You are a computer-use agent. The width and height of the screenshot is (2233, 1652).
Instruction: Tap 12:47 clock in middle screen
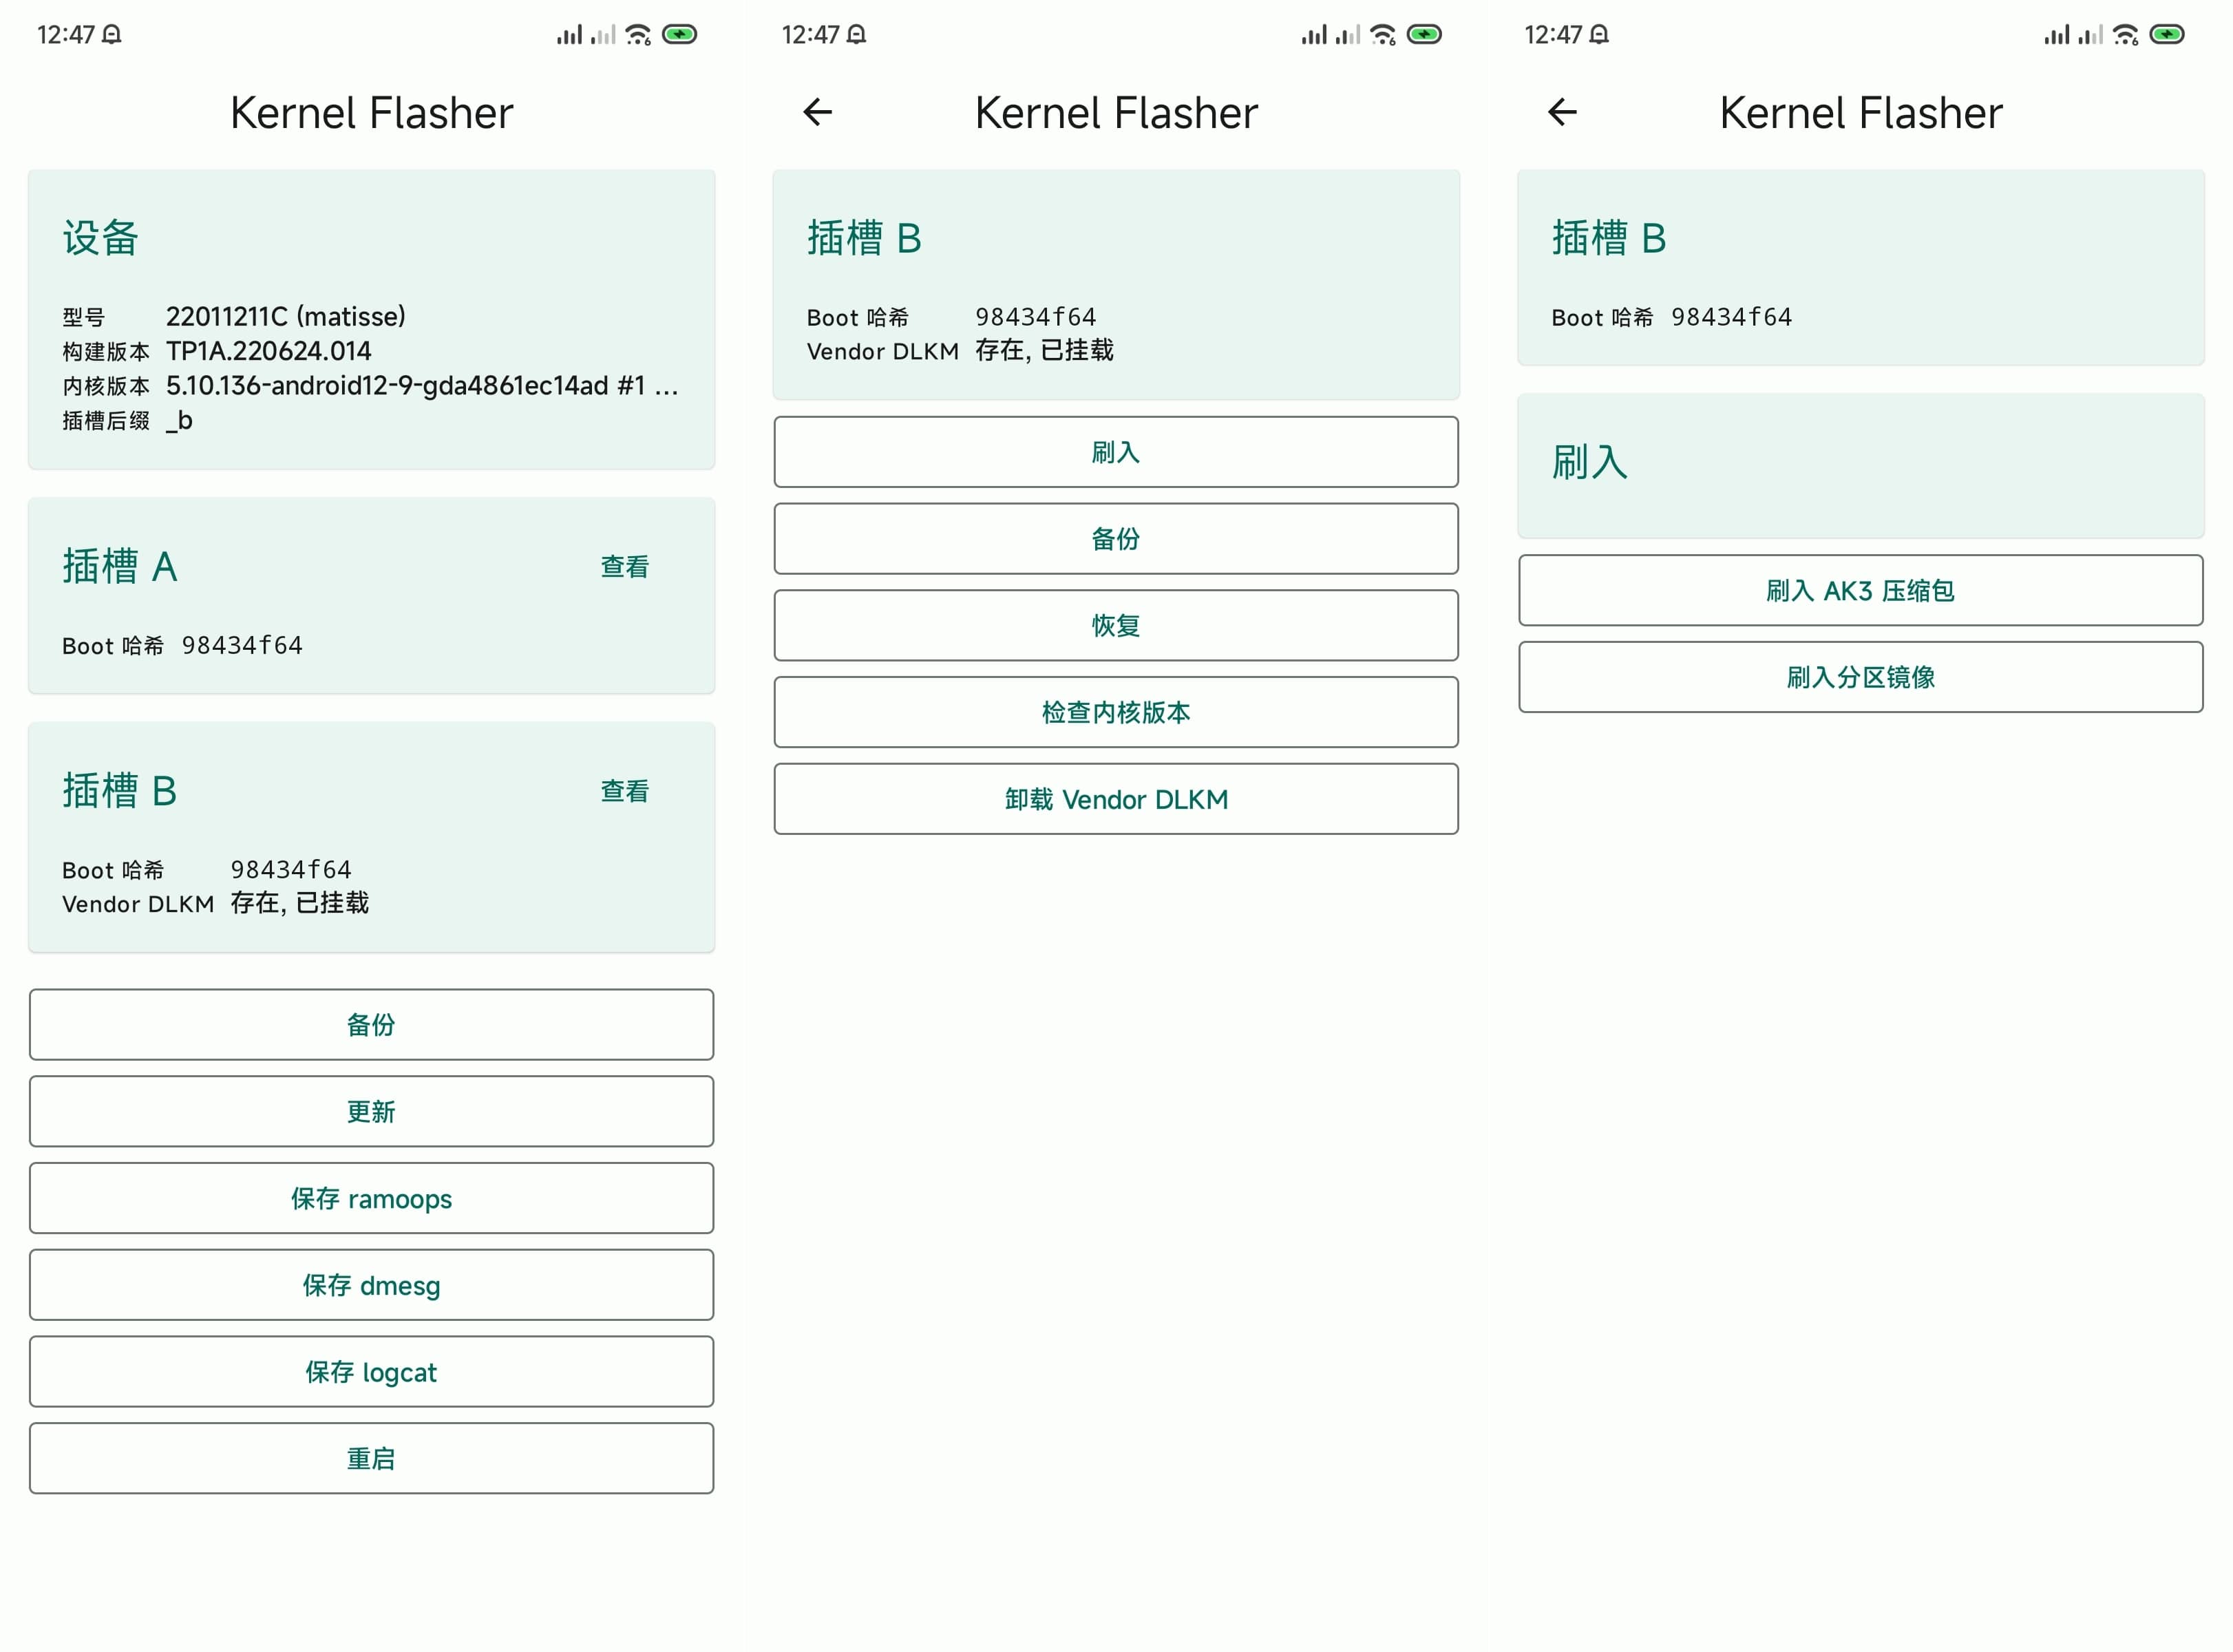[811, 35]
